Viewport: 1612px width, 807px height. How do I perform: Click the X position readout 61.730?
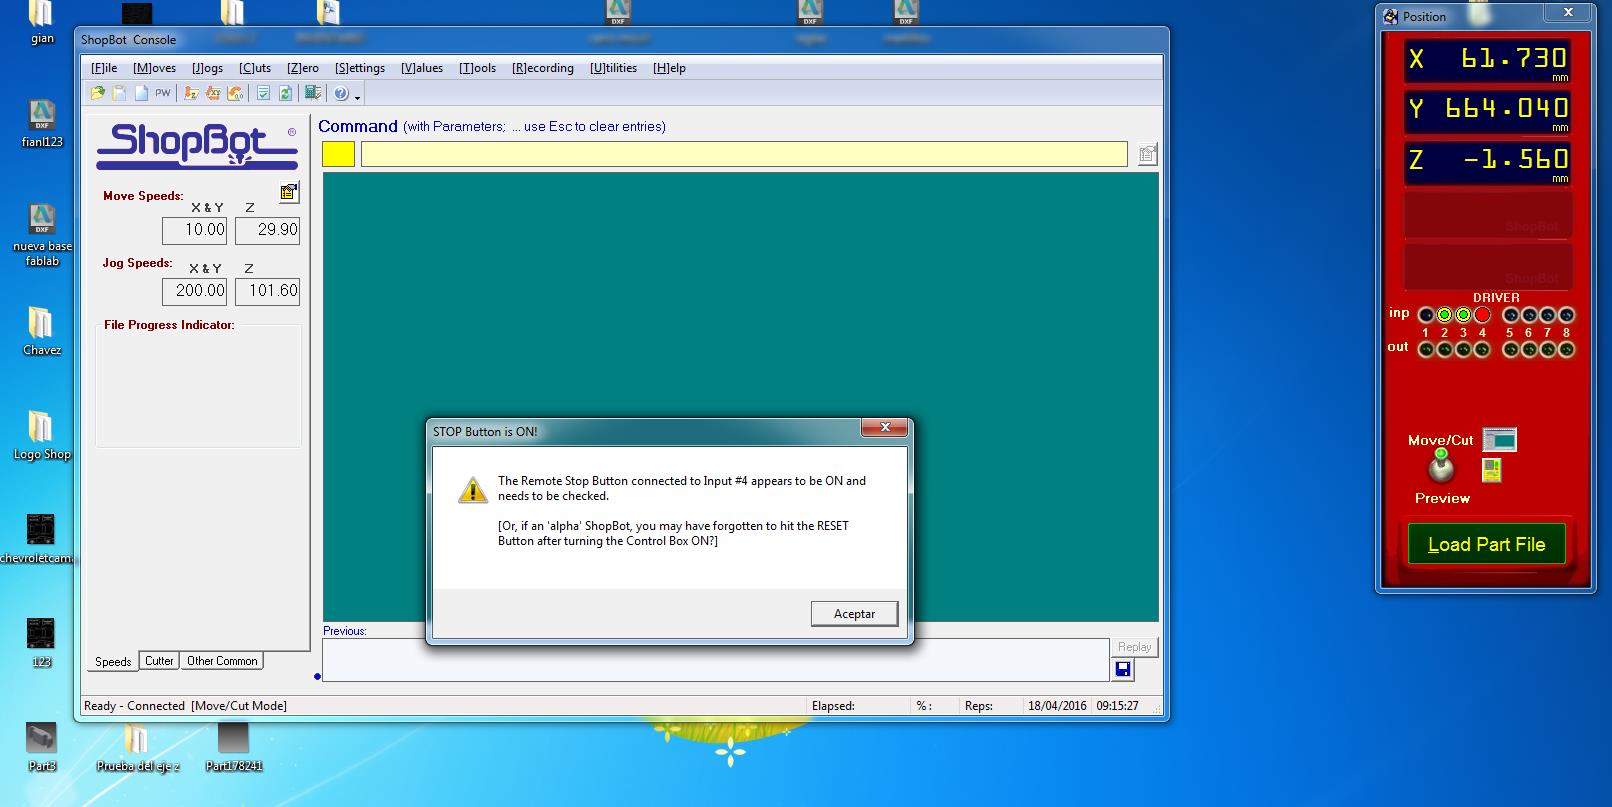[1488, 59]
